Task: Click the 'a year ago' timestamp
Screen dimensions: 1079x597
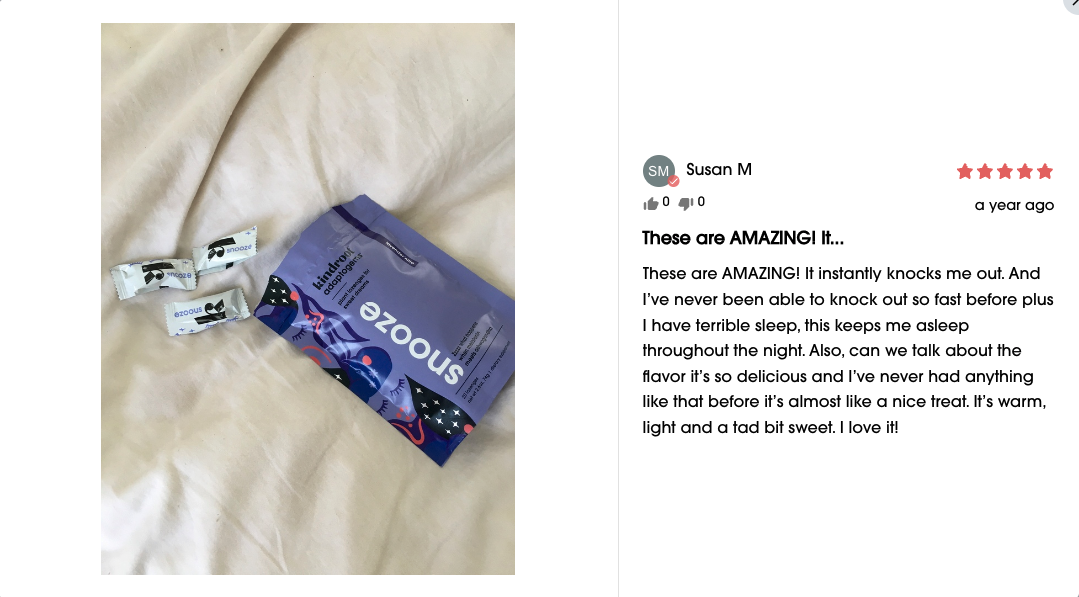Action: [1014, 205]
